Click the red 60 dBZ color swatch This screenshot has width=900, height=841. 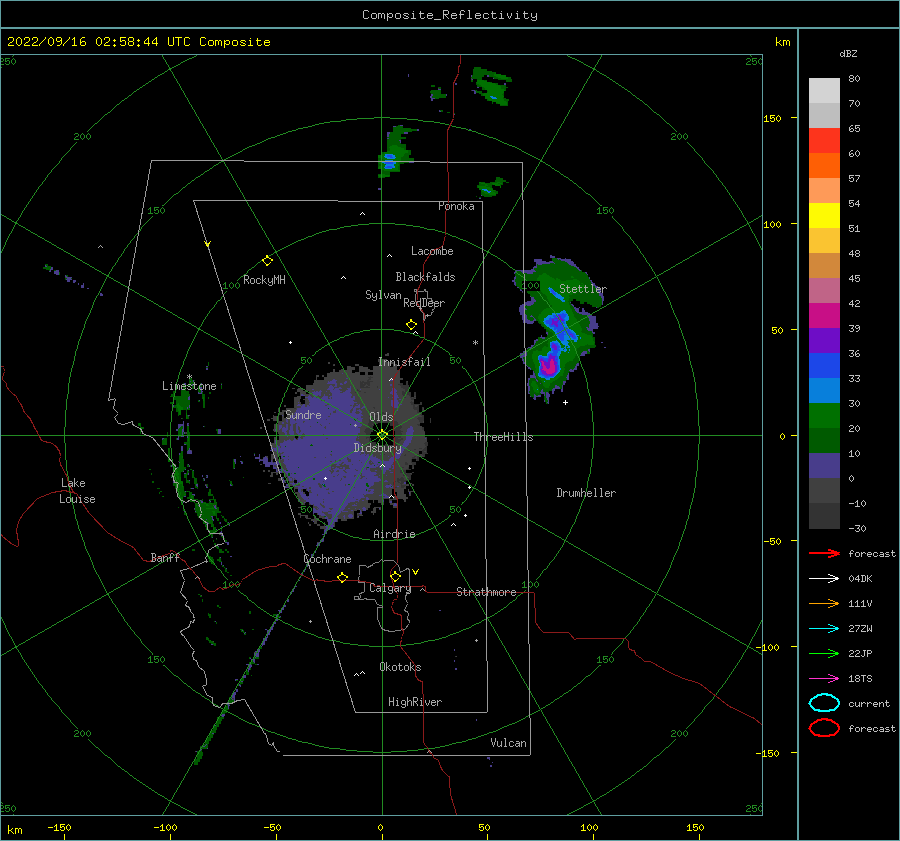coord(824,141)
